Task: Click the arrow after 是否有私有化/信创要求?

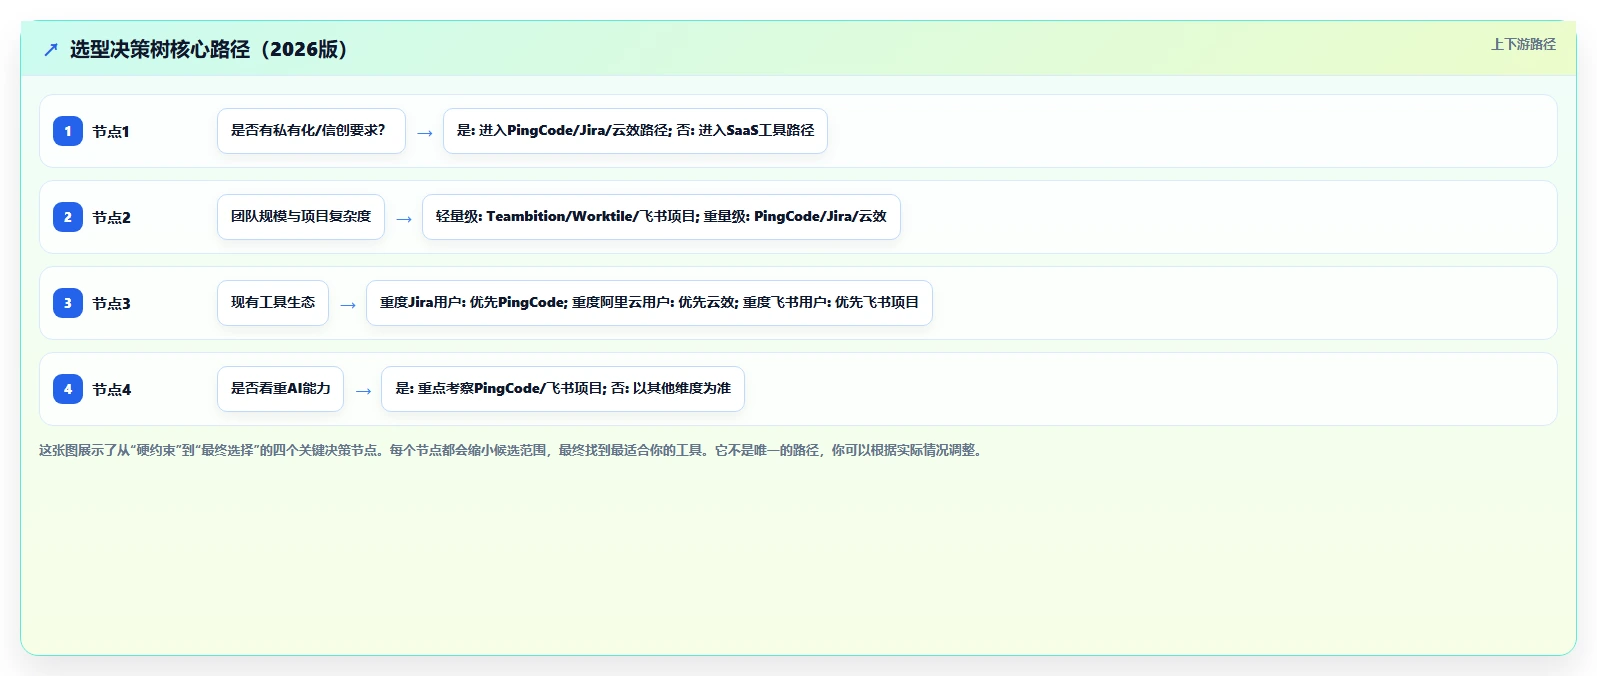Action: click(425, 133)
